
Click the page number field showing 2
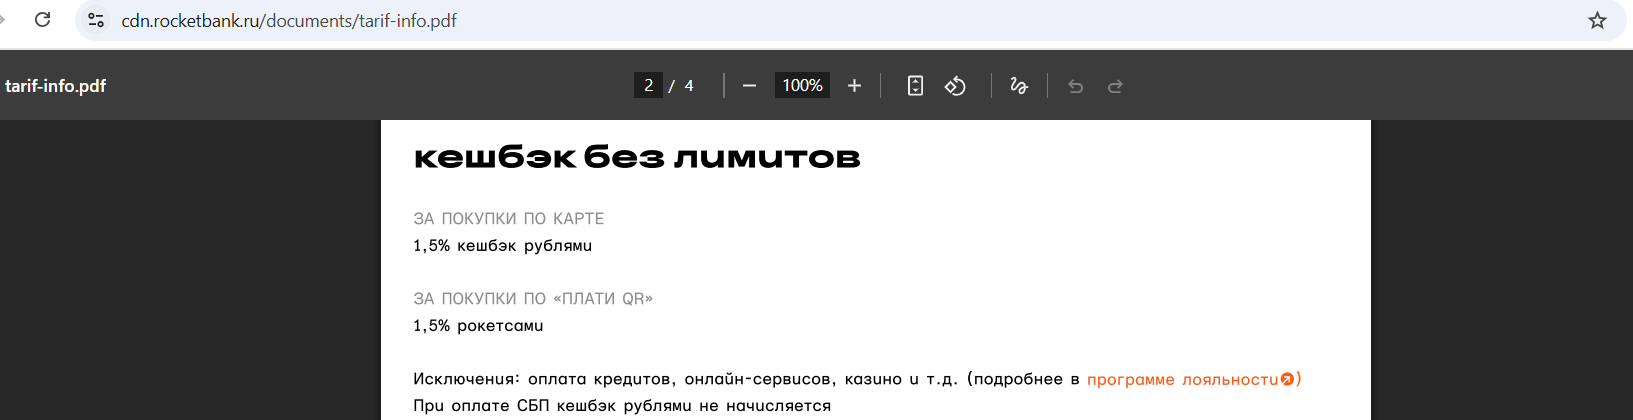pos(648,86)
